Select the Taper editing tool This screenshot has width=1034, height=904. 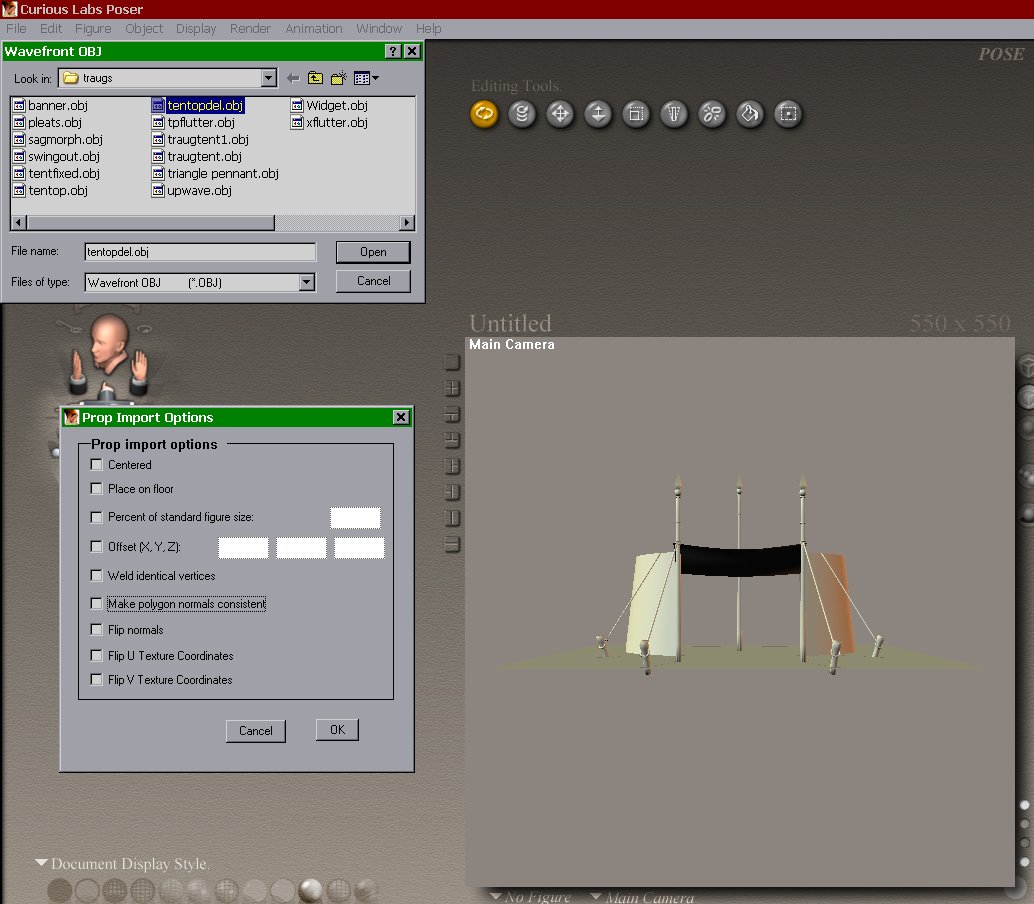pos(674,113)
